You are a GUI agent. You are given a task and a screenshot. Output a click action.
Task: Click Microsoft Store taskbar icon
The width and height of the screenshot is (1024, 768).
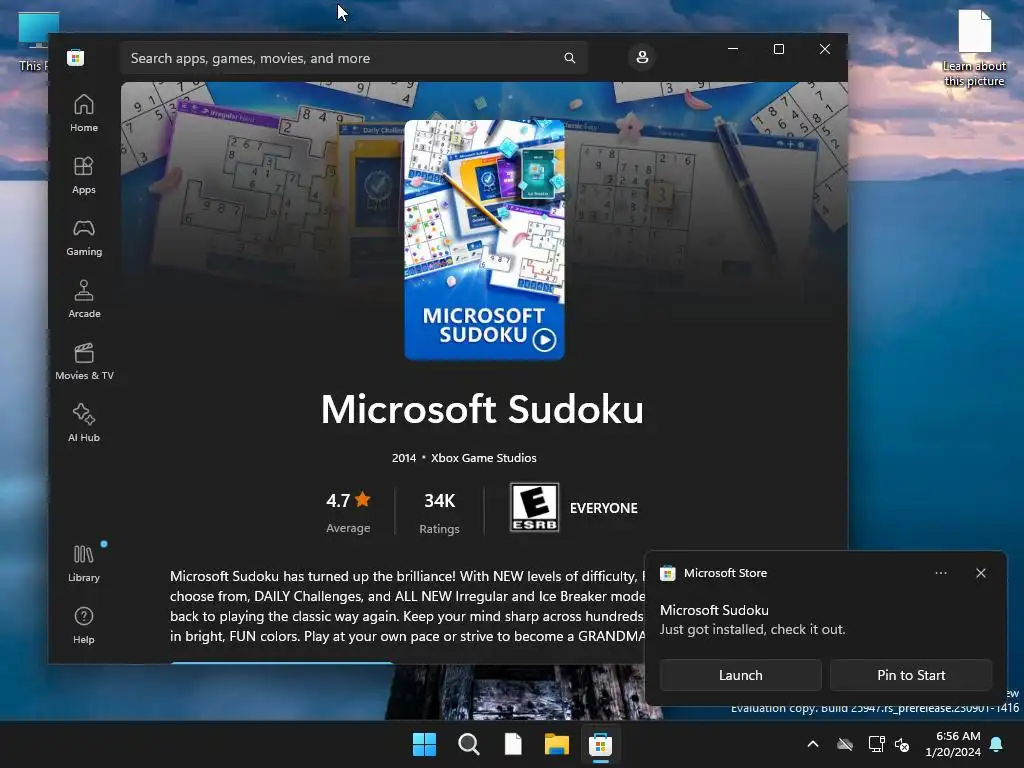click(600, 744)
